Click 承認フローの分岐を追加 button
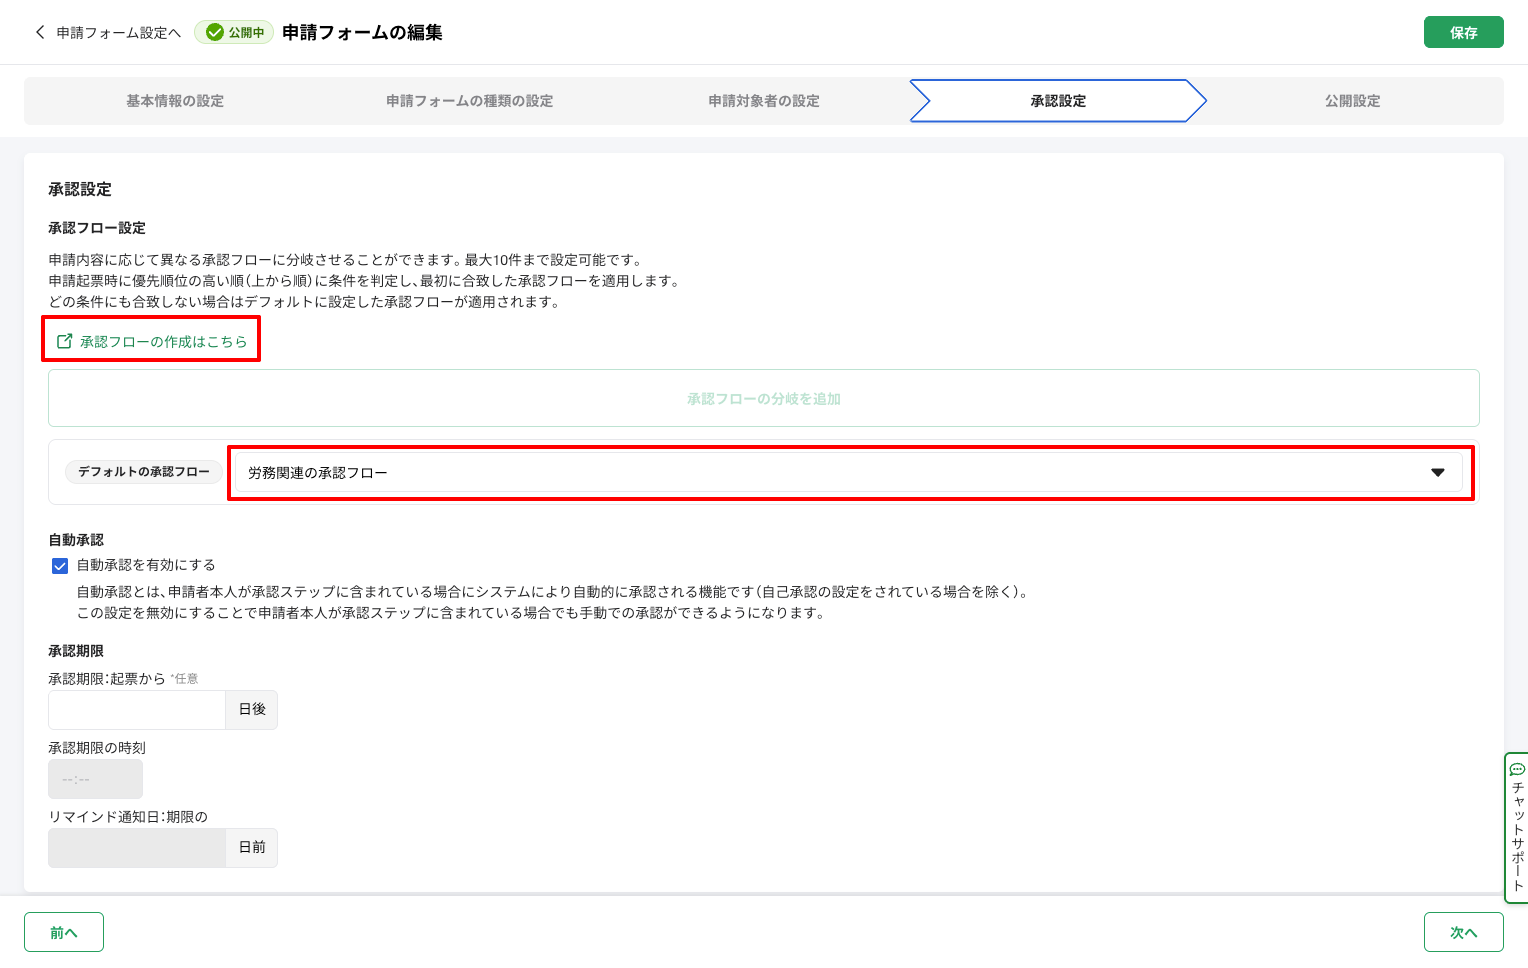 pyautogui.click(x=764, y=398)
